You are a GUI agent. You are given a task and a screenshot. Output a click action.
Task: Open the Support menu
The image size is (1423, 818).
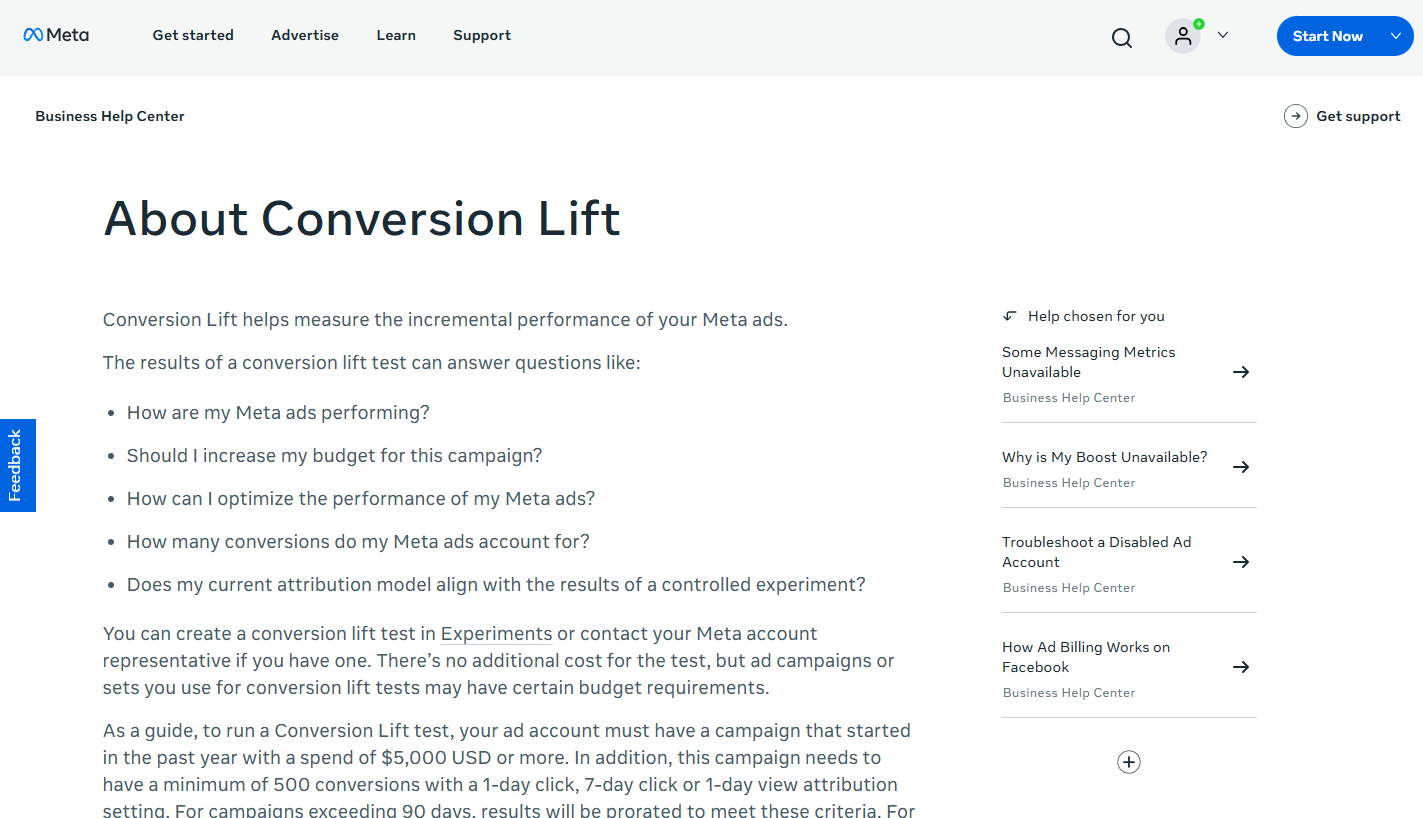[482, 35]
